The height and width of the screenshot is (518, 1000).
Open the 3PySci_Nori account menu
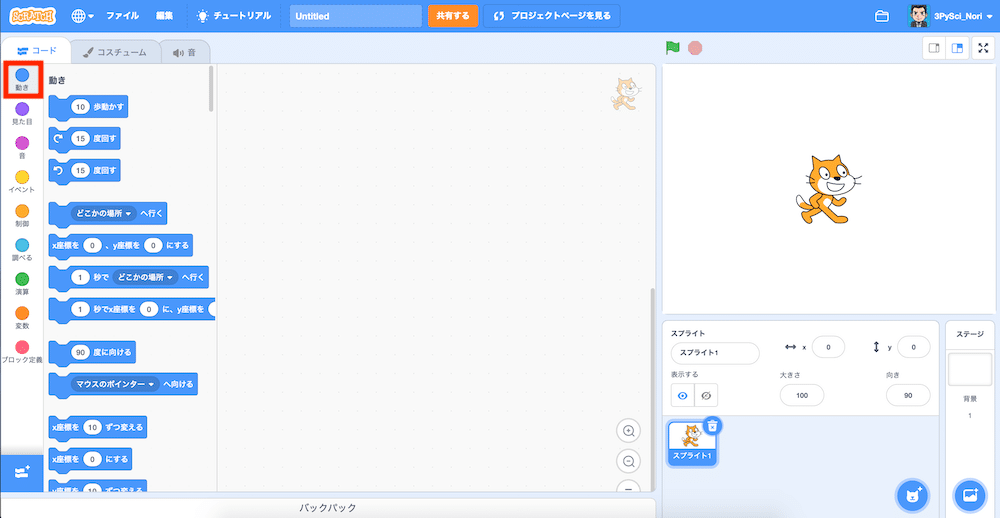pyautogui.click(x=950, y=17)
